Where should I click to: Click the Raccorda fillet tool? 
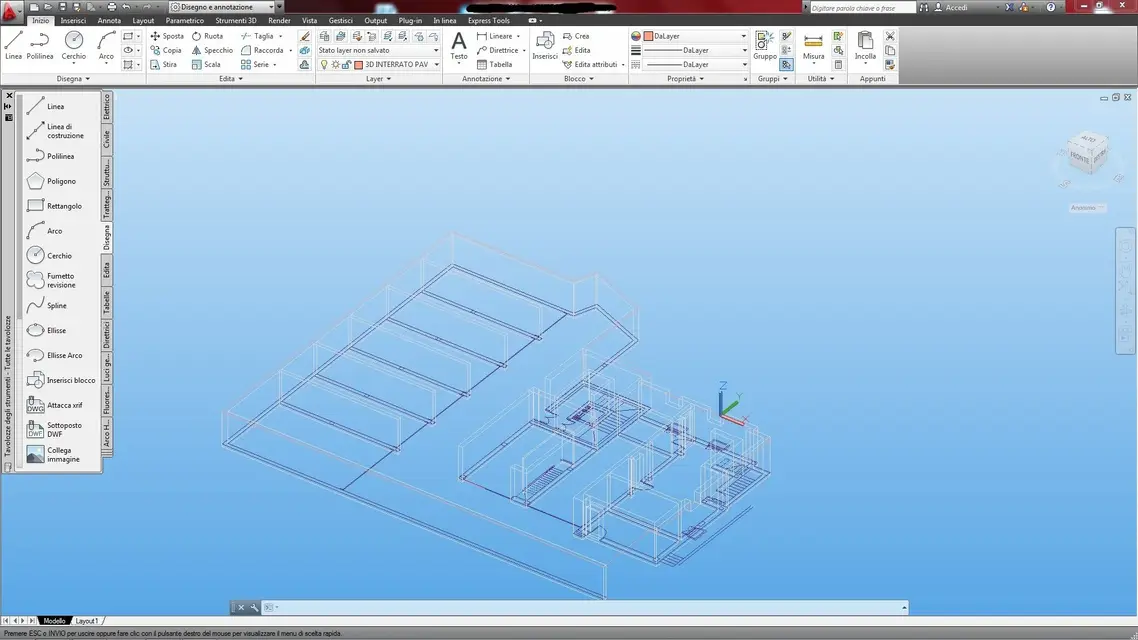tap(262, 50)
